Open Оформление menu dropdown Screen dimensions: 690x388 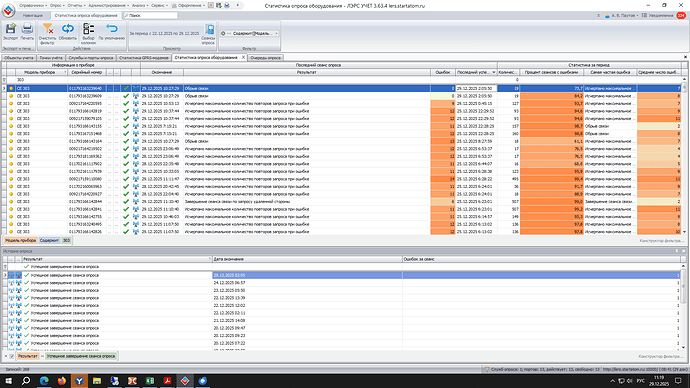coord(188,5)
